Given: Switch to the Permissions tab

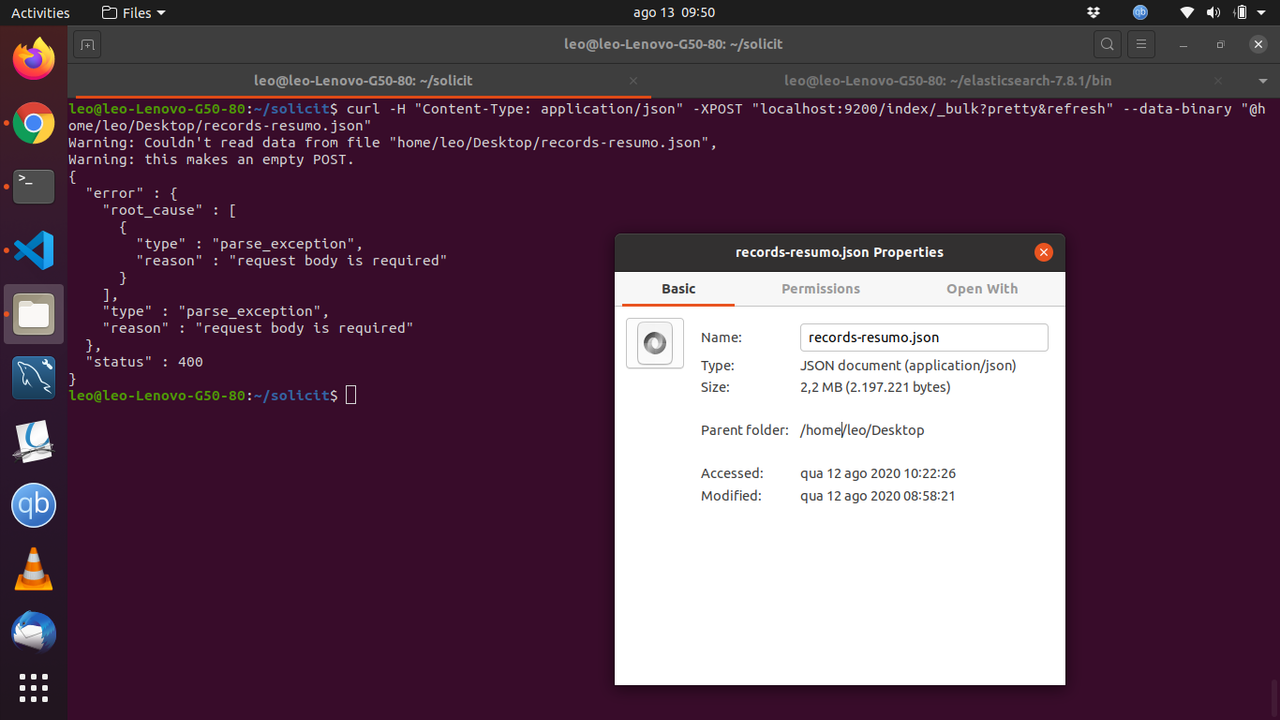Looking at the screenshot, I should (820, 288).
